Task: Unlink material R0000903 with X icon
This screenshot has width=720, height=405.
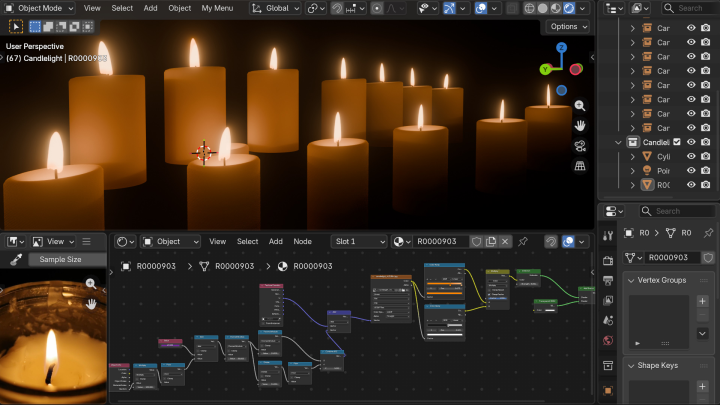Action: pyautogui.click(x=505, y=241)
